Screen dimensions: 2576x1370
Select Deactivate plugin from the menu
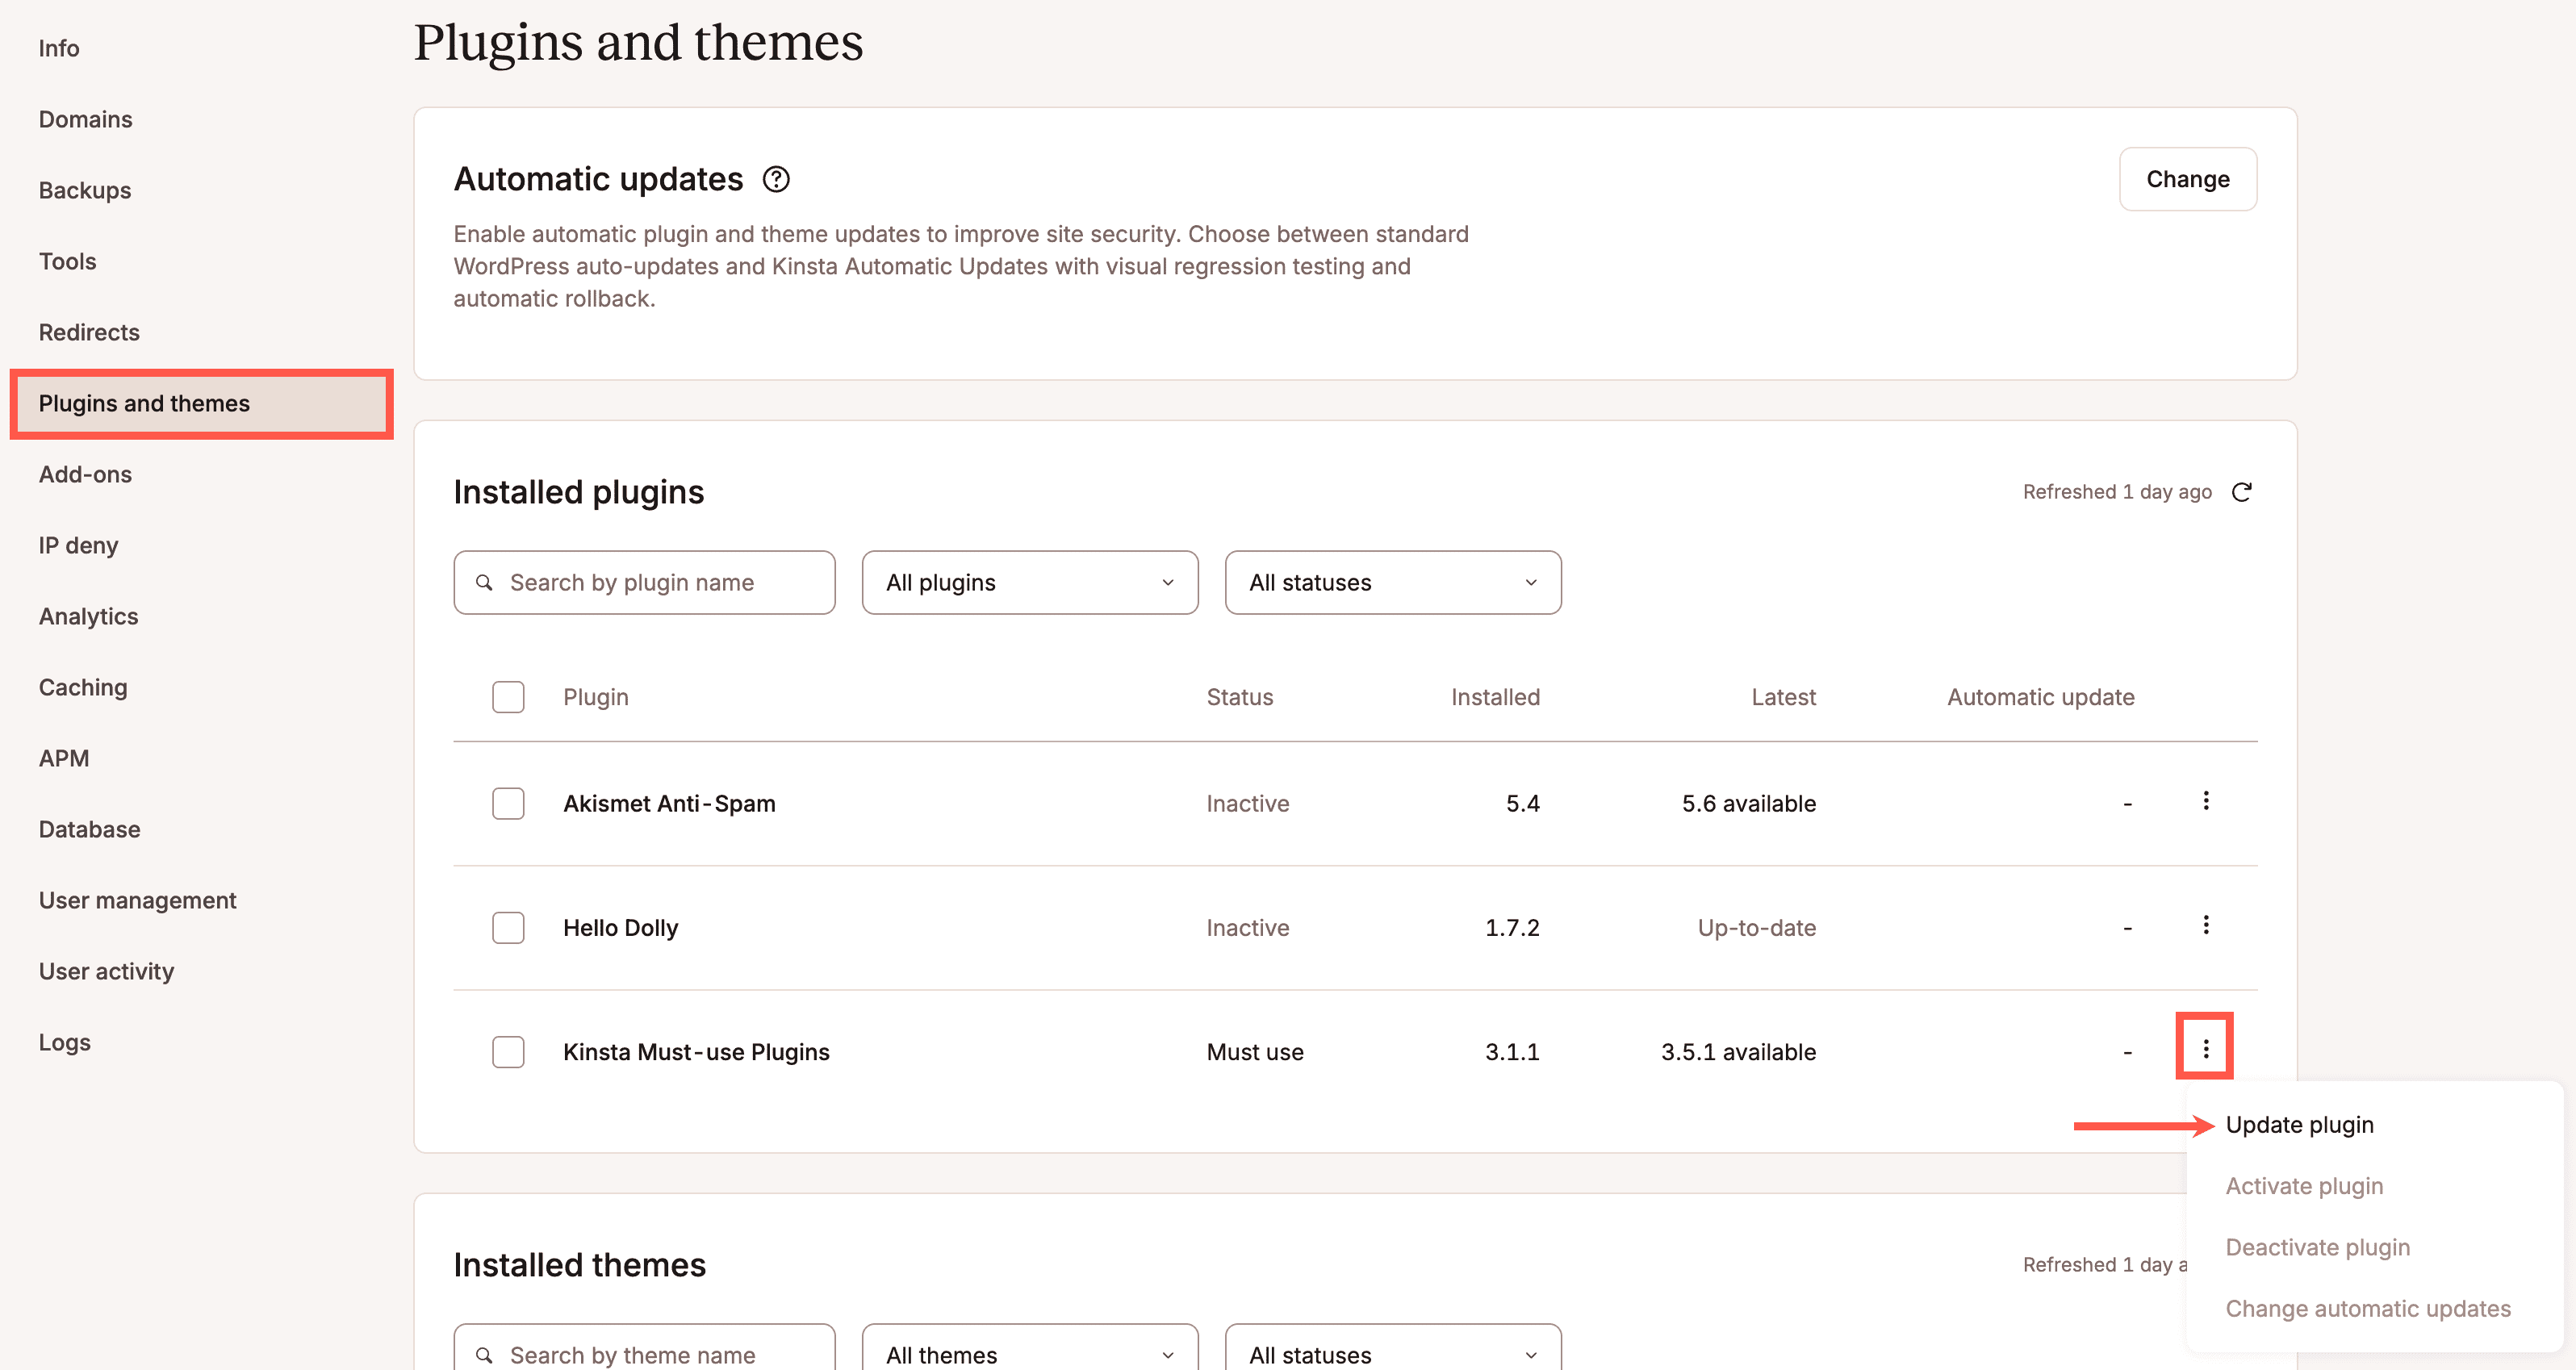[2318, 1246]
